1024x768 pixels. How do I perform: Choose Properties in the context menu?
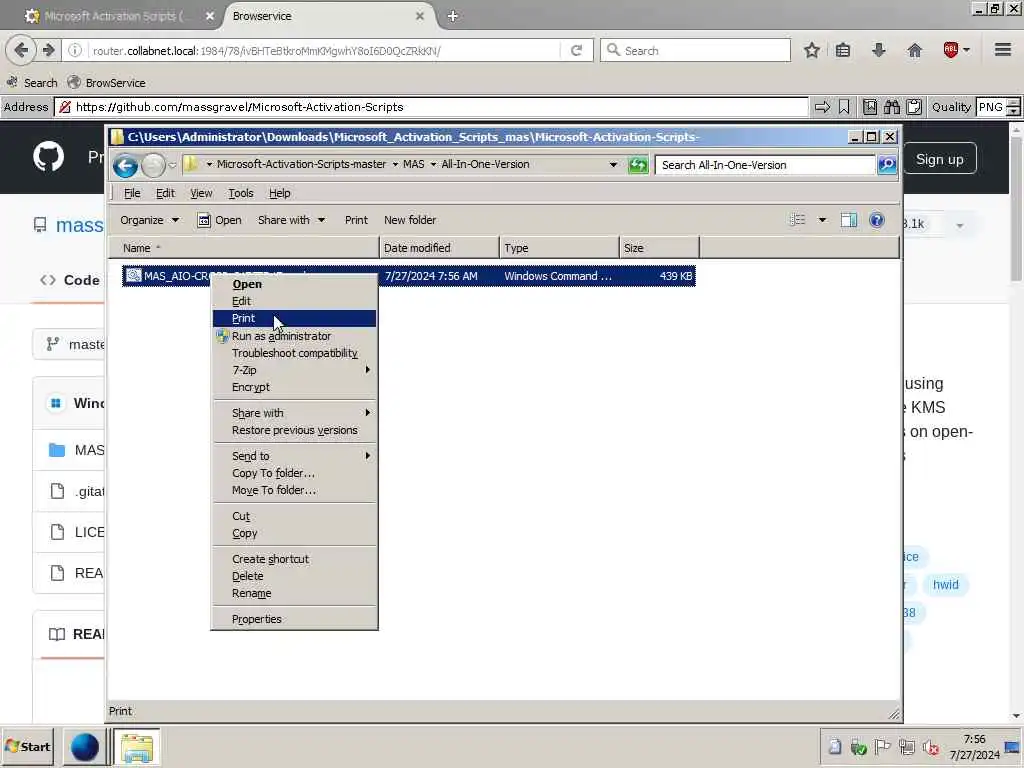pyautogui.click(x=295, y=619)
